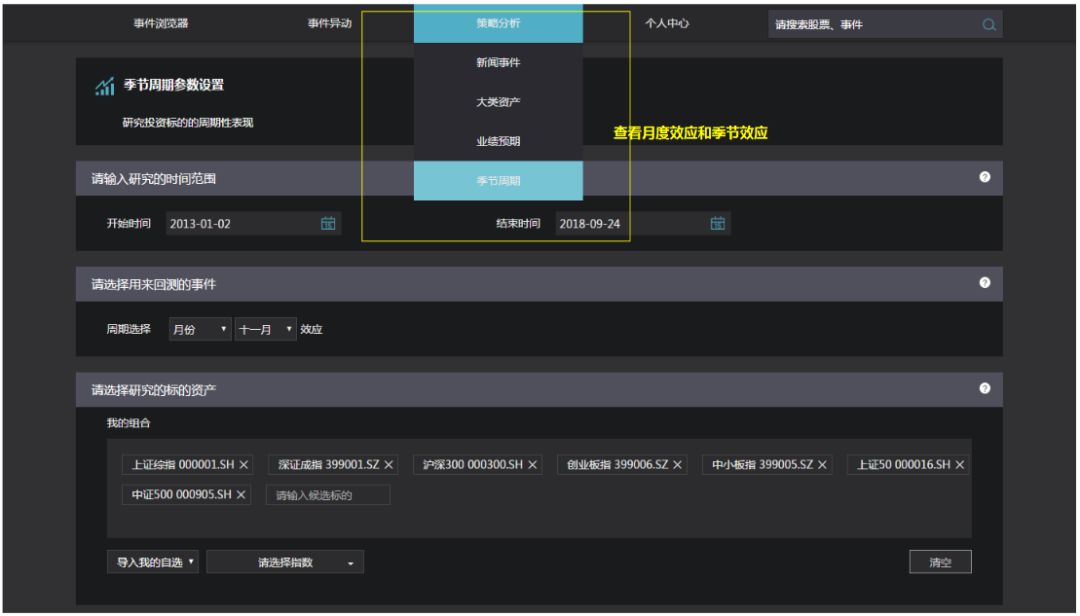Screen dimensions: 1080x616
Task: Remove the 创业板指 399006.SZ tag
Action: 676,464
